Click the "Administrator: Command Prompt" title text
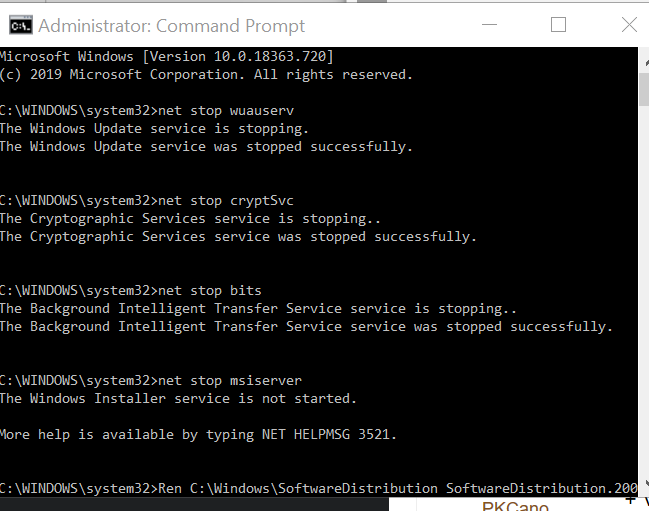The image size is (649, 511). pos(172,26)
